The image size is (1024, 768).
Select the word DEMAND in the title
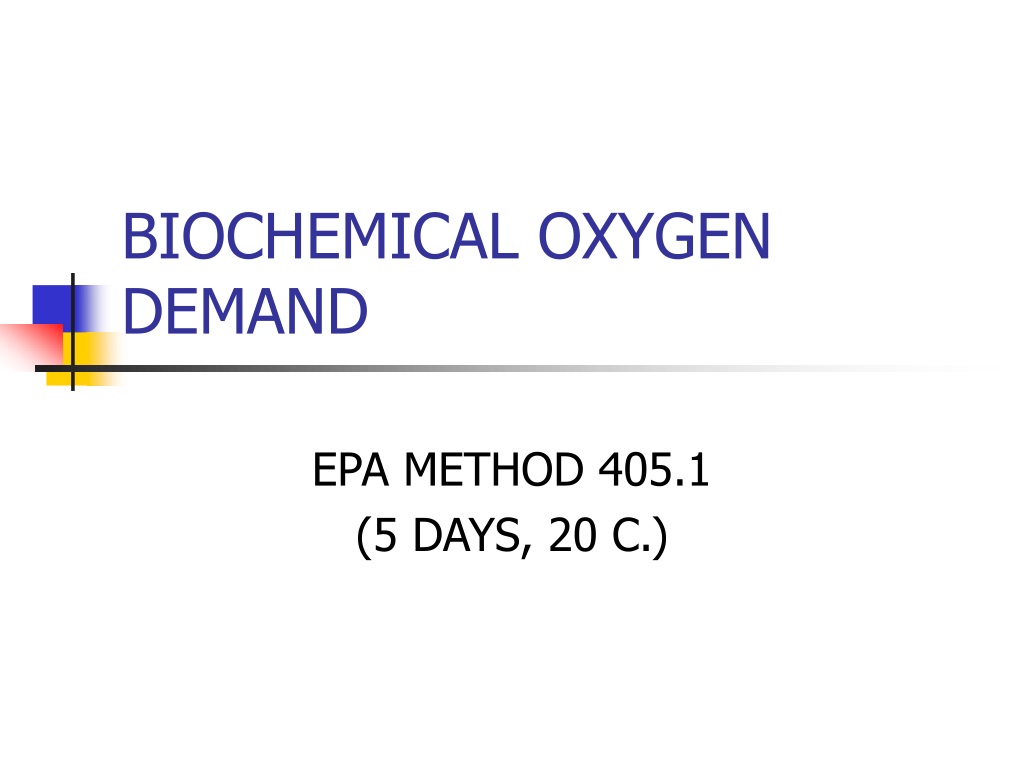[x=246, y=311]
